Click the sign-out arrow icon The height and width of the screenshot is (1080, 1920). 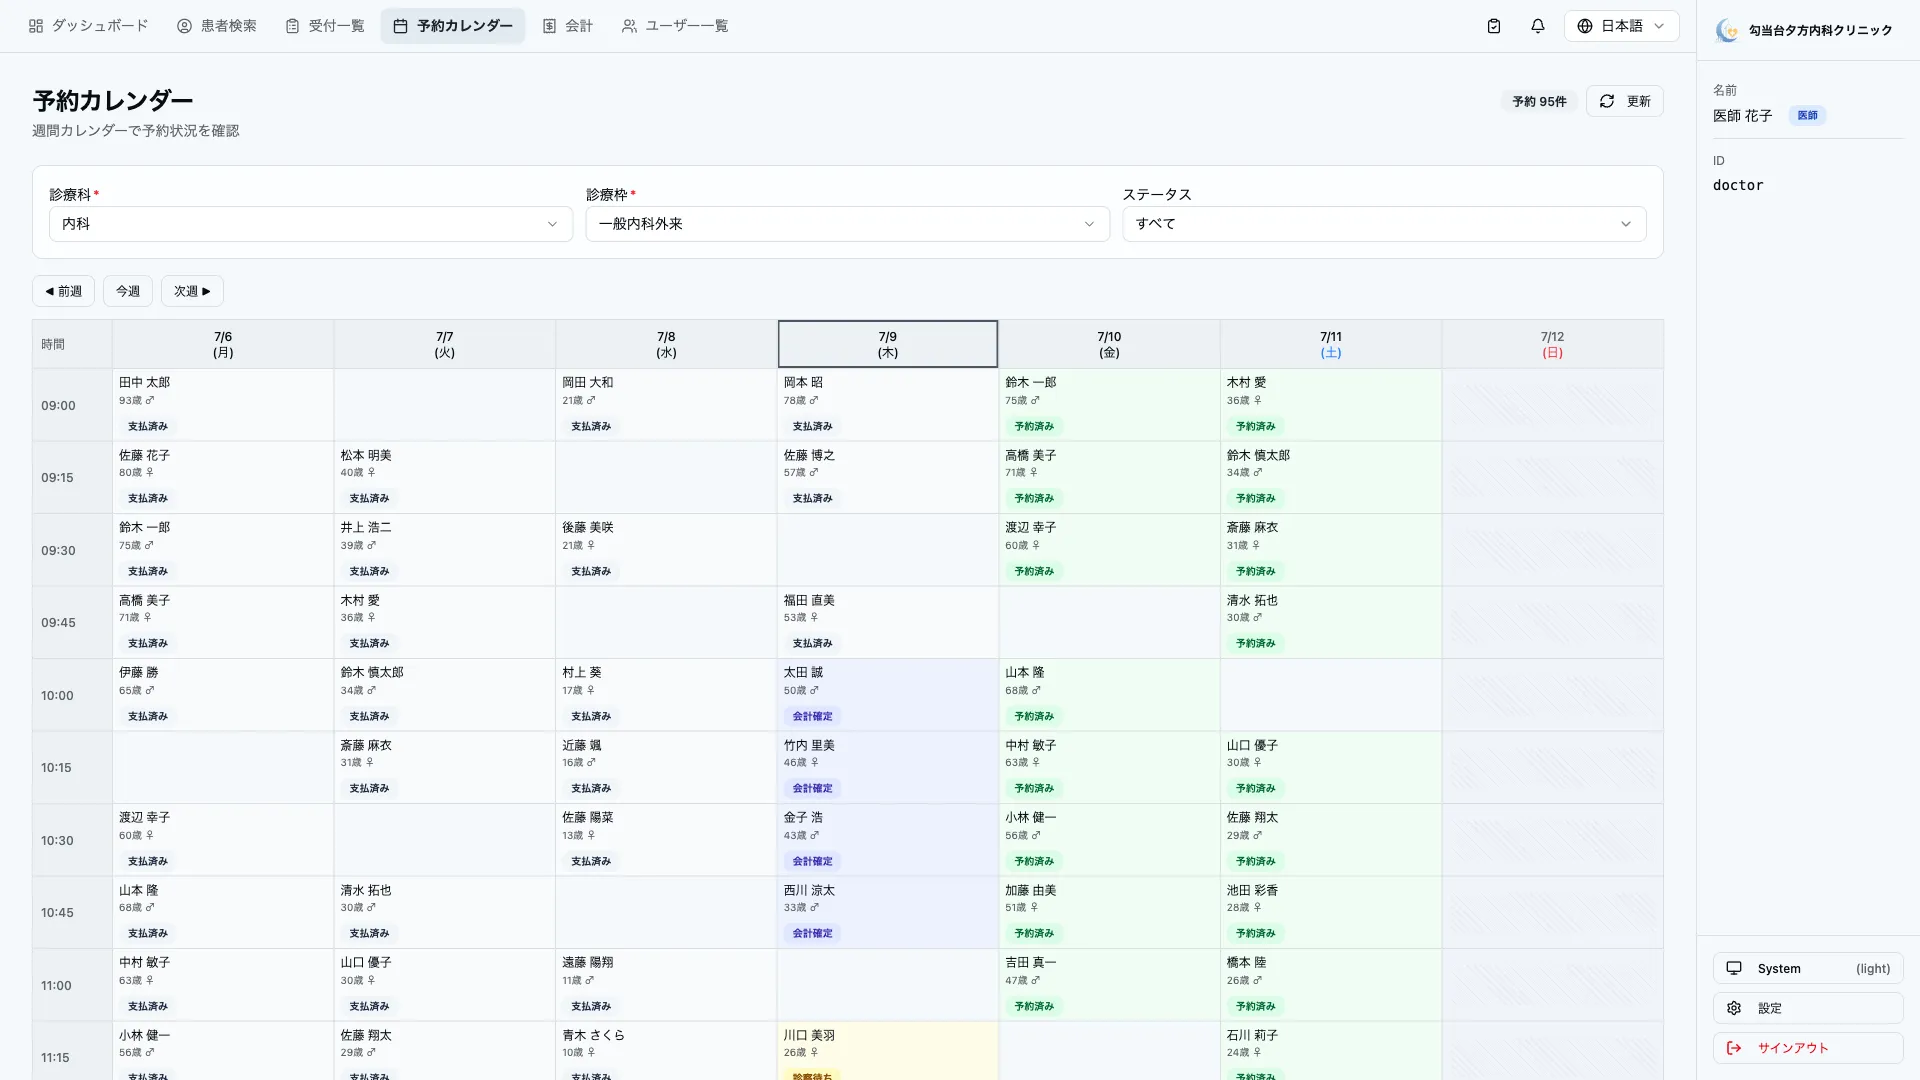1734,1048
